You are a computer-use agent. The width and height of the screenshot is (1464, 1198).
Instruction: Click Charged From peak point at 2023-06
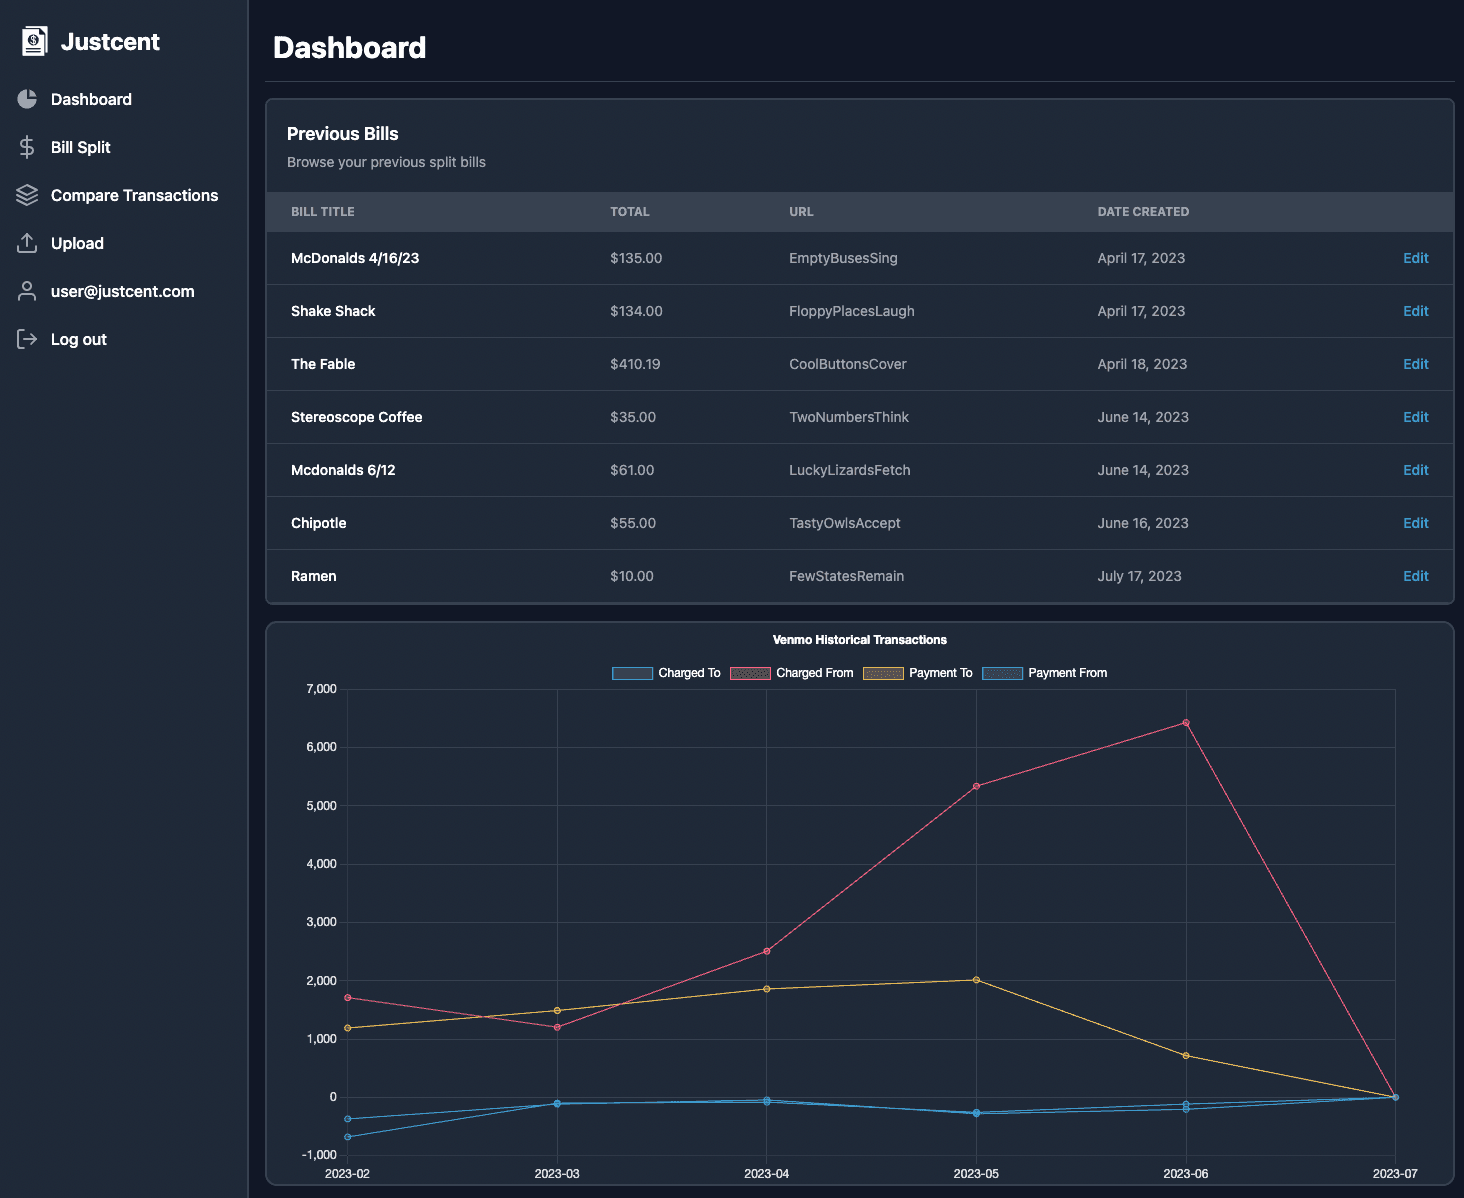[x=1186, y=722]
